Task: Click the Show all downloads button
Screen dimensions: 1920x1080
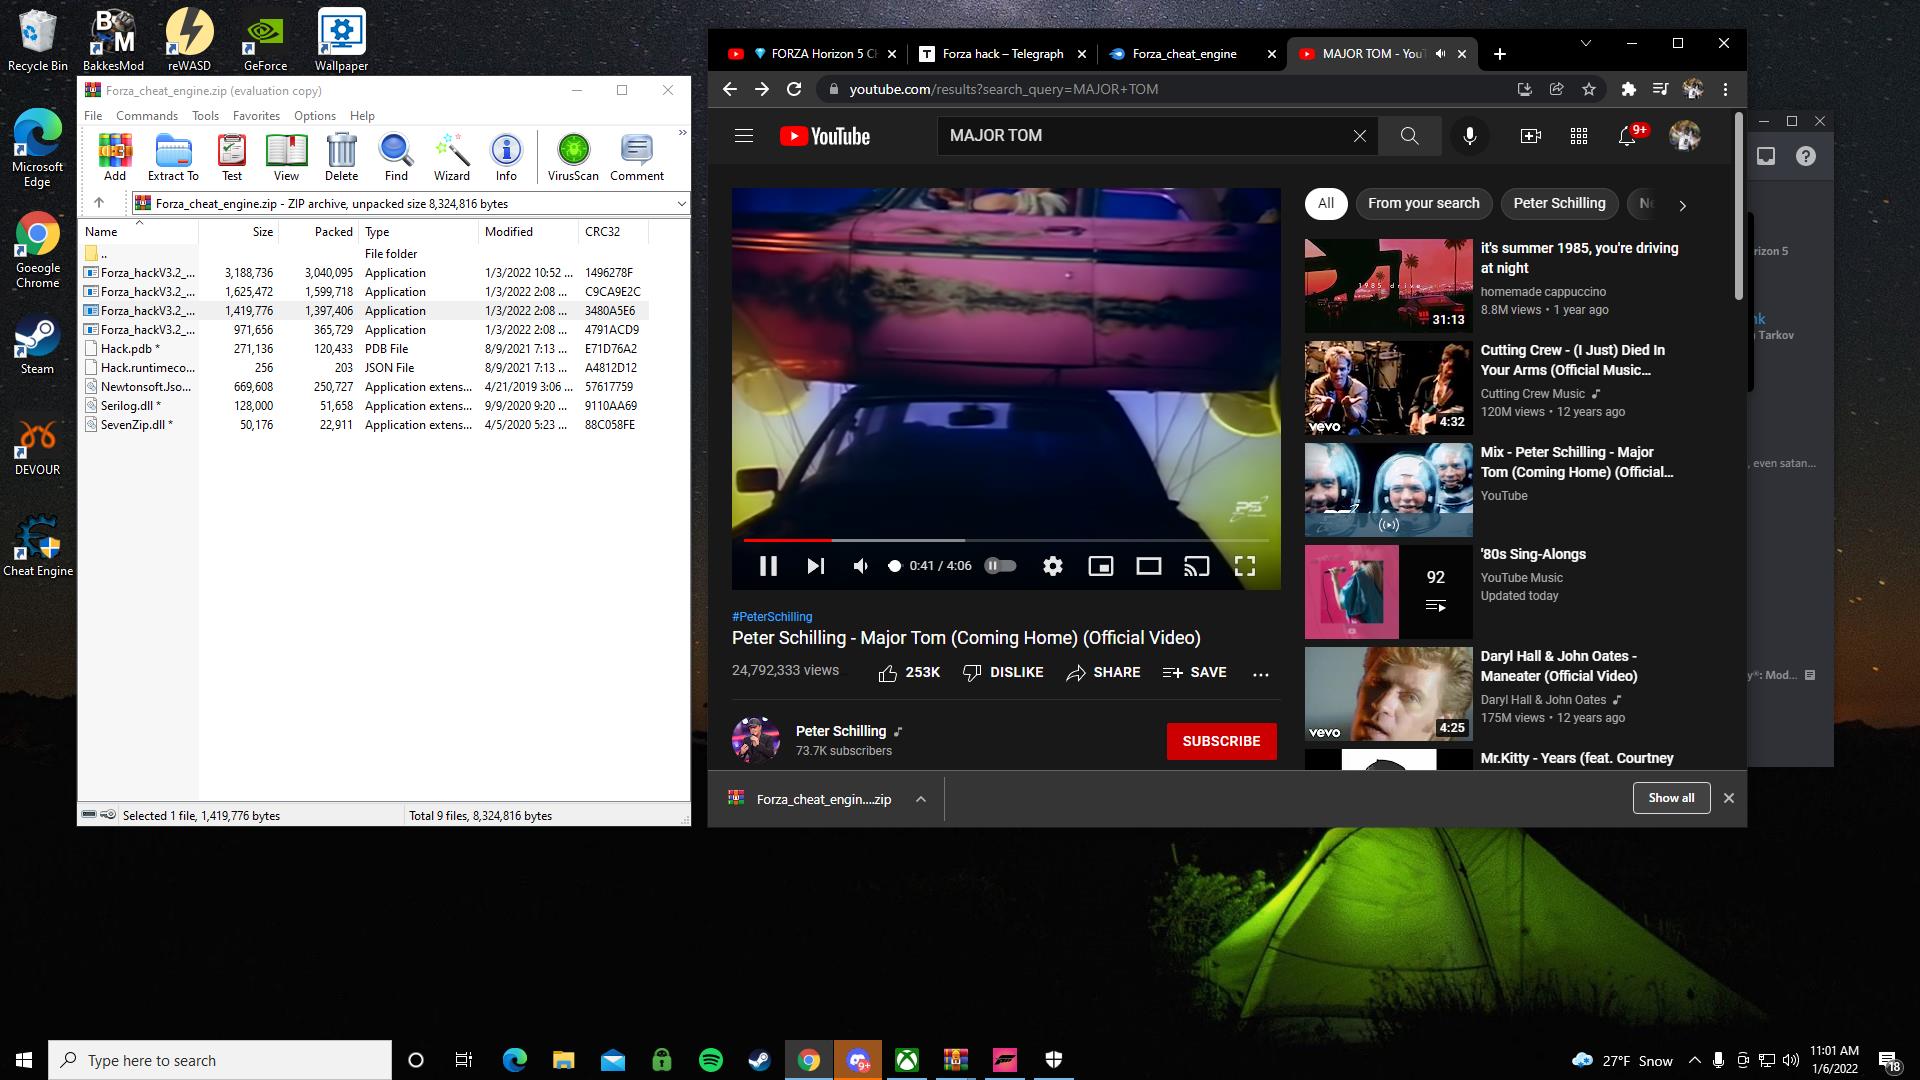Action: point(1671,798)
